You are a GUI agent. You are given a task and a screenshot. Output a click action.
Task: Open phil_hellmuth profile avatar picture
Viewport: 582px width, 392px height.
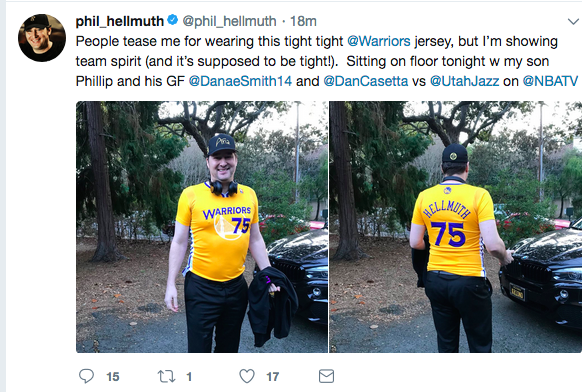(x=42, y=37)
